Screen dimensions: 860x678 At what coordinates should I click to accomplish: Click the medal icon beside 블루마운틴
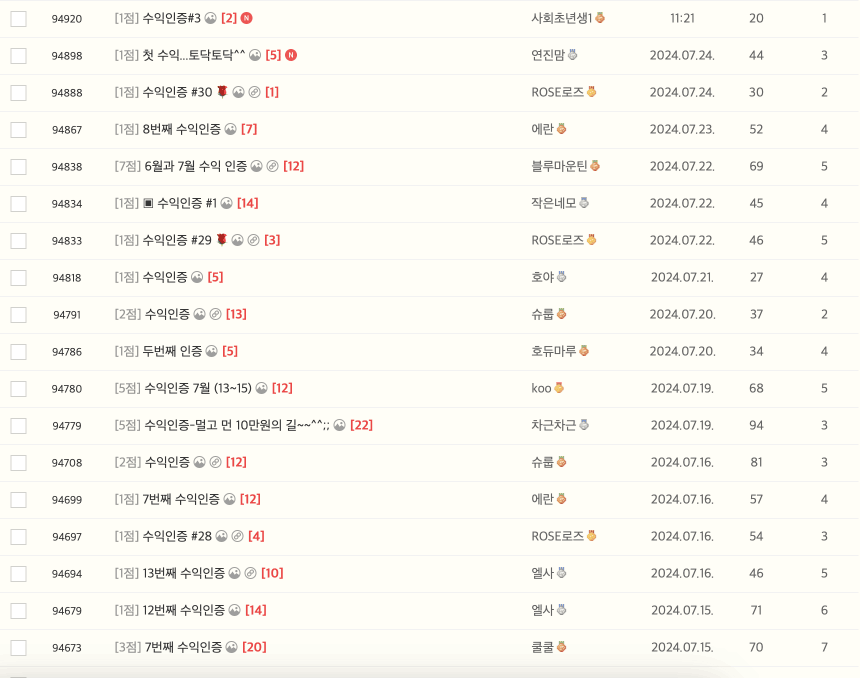(595, 167)
